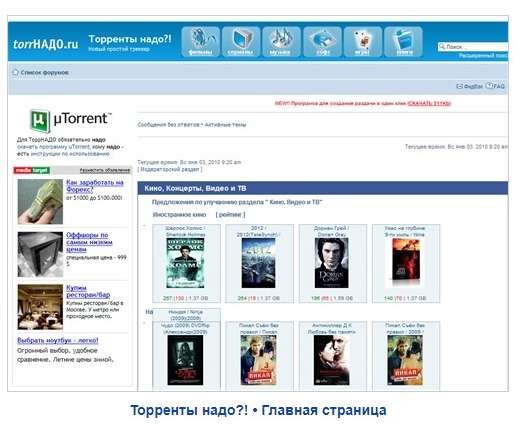Click the Торренты надо?! header slogan
526x424 pixels.
130,39
